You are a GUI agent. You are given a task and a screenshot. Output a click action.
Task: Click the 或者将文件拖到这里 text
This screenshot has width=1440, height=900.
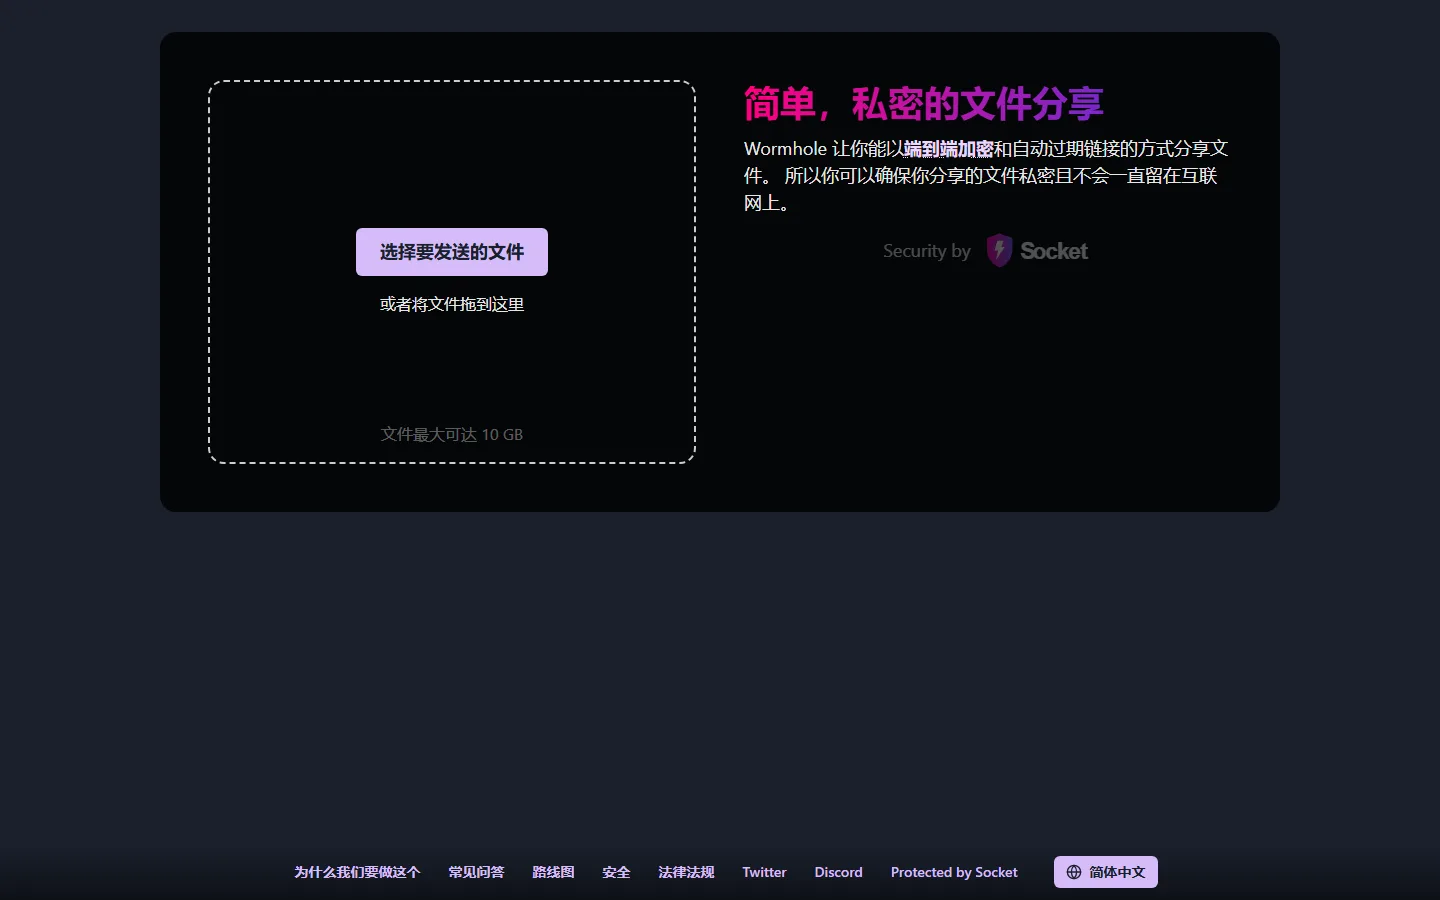coord(452,304)
